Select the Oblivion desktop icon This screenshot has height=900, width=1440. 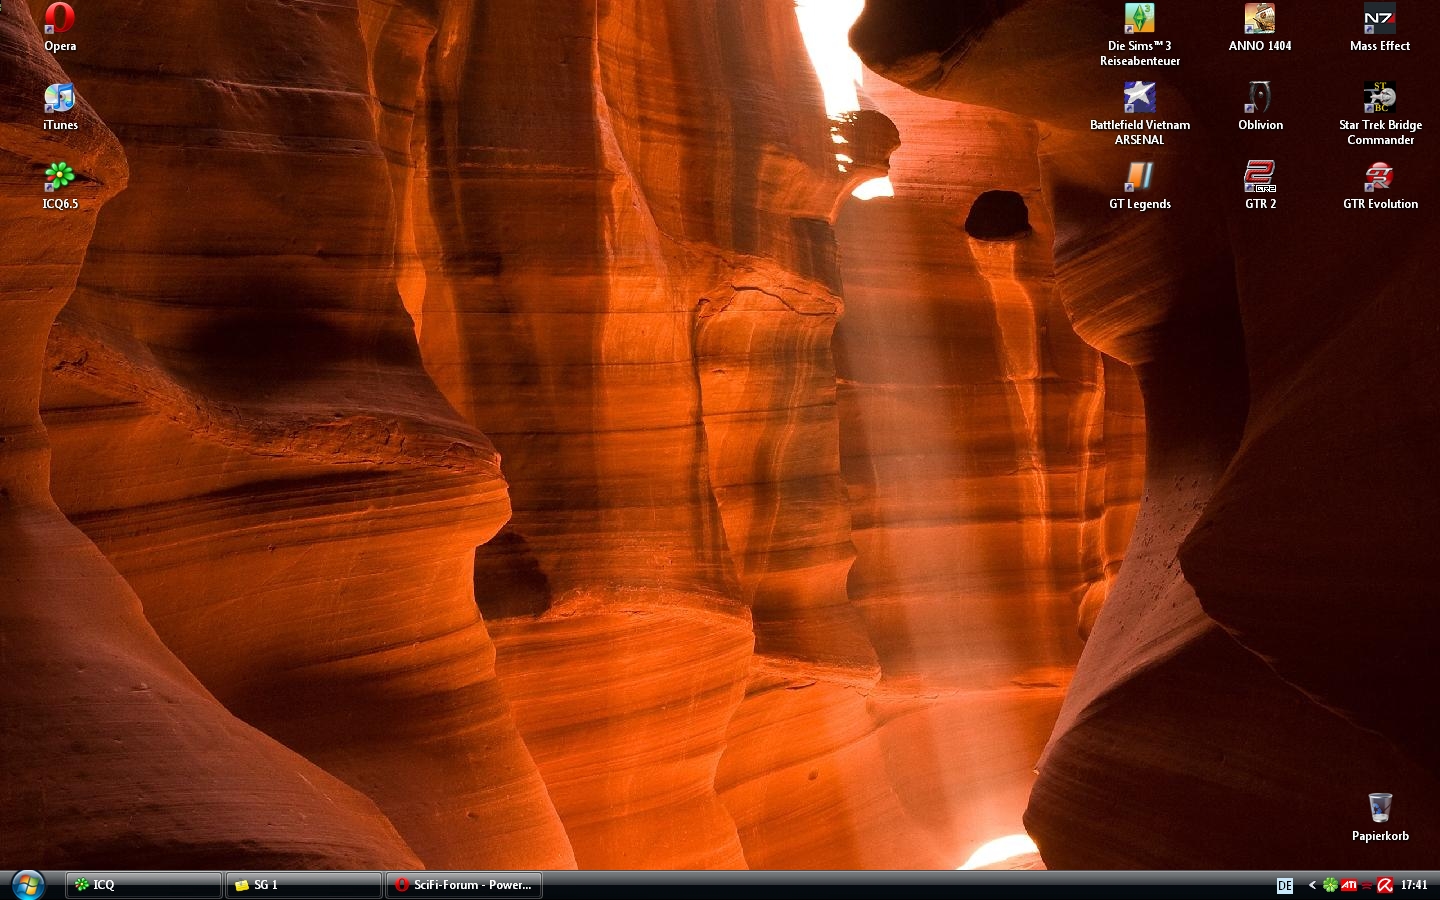click(1259, 98)
